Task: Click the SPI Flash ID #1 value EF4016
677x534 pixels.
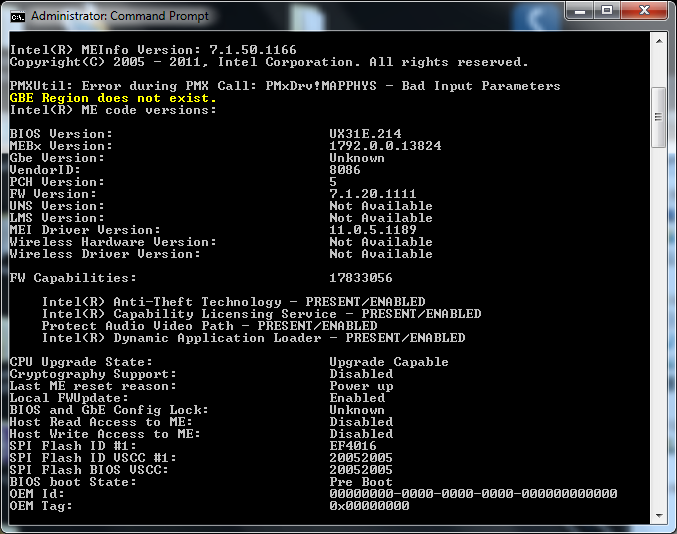Action: tap(353, 446)
